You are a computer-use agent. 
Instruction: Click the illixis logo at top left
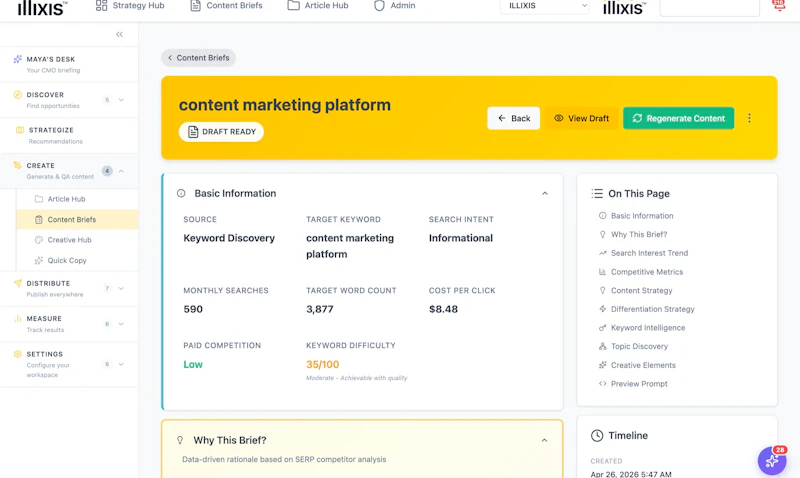tap(42, 7)
